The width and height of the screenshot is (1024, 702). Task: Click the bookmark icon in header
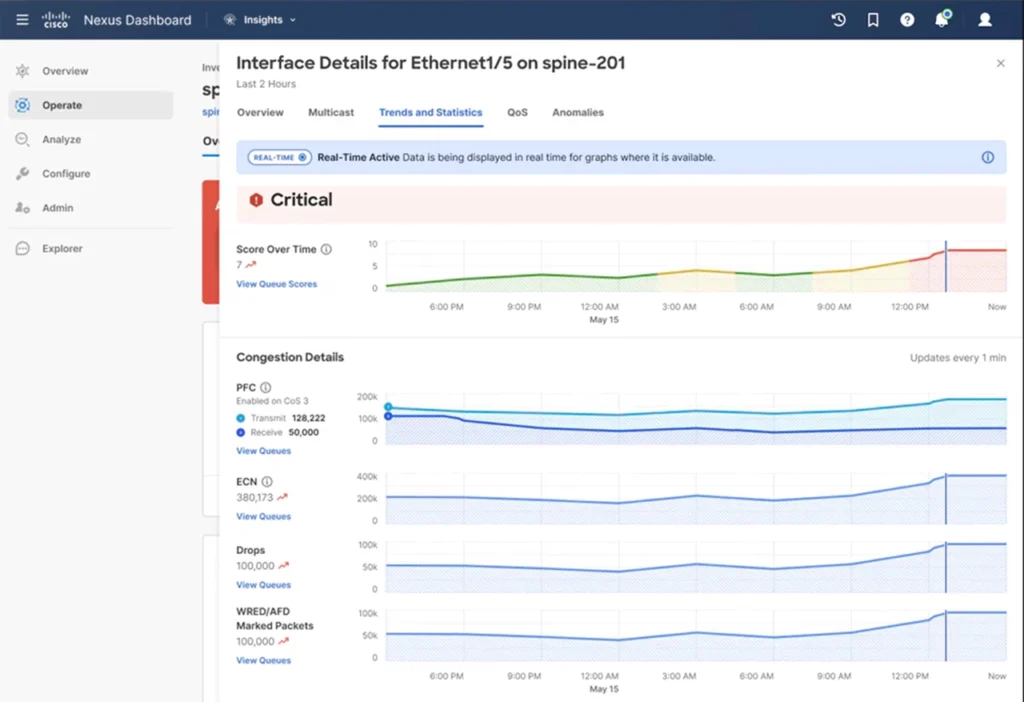point(872,20)
